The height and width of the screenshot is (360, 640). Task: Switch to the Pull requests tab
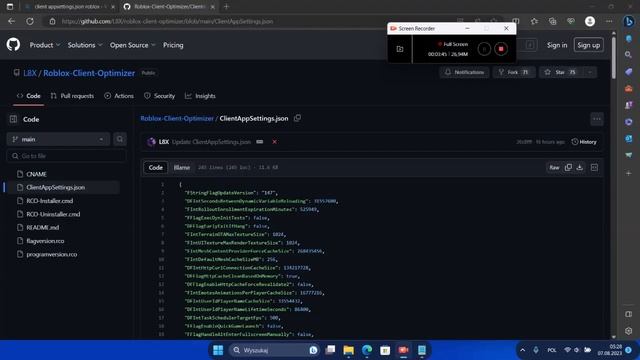[x=72, y=96]
